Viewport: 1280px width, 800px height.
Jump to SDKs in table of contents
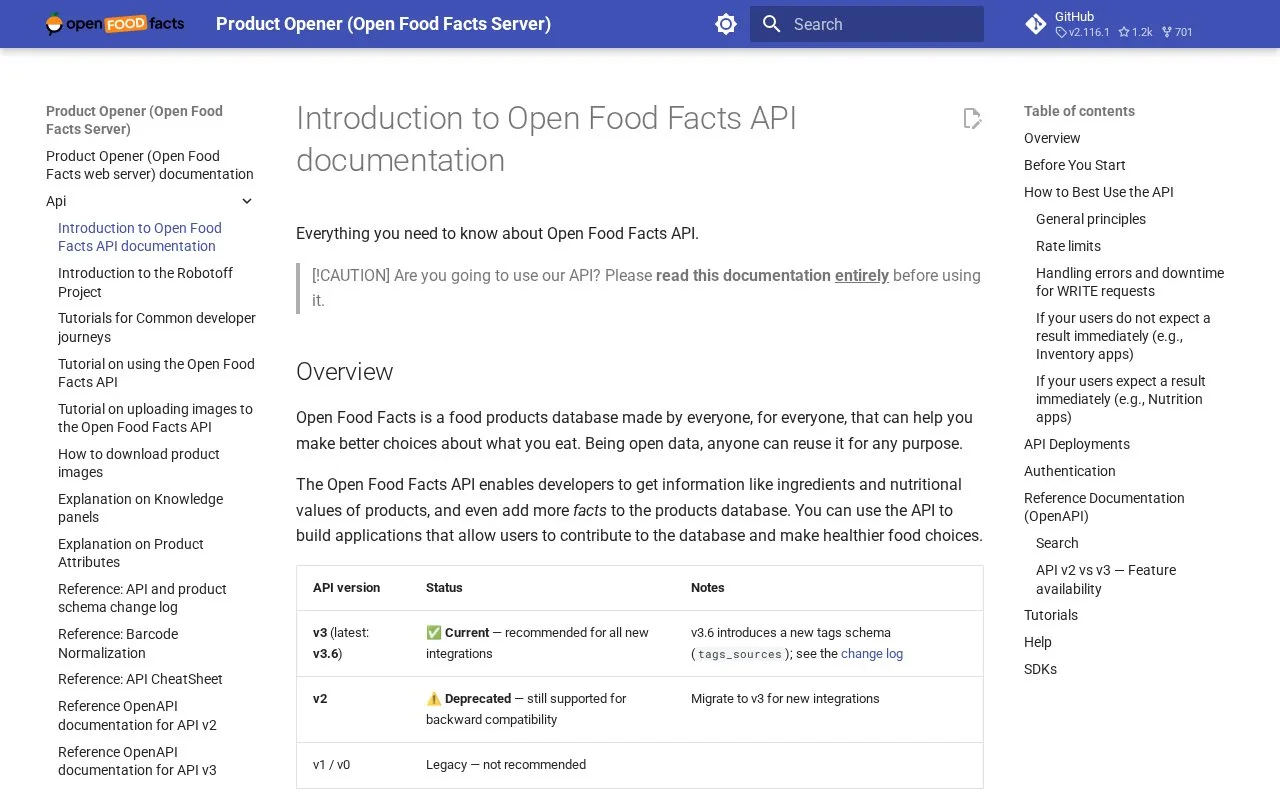1040,669
